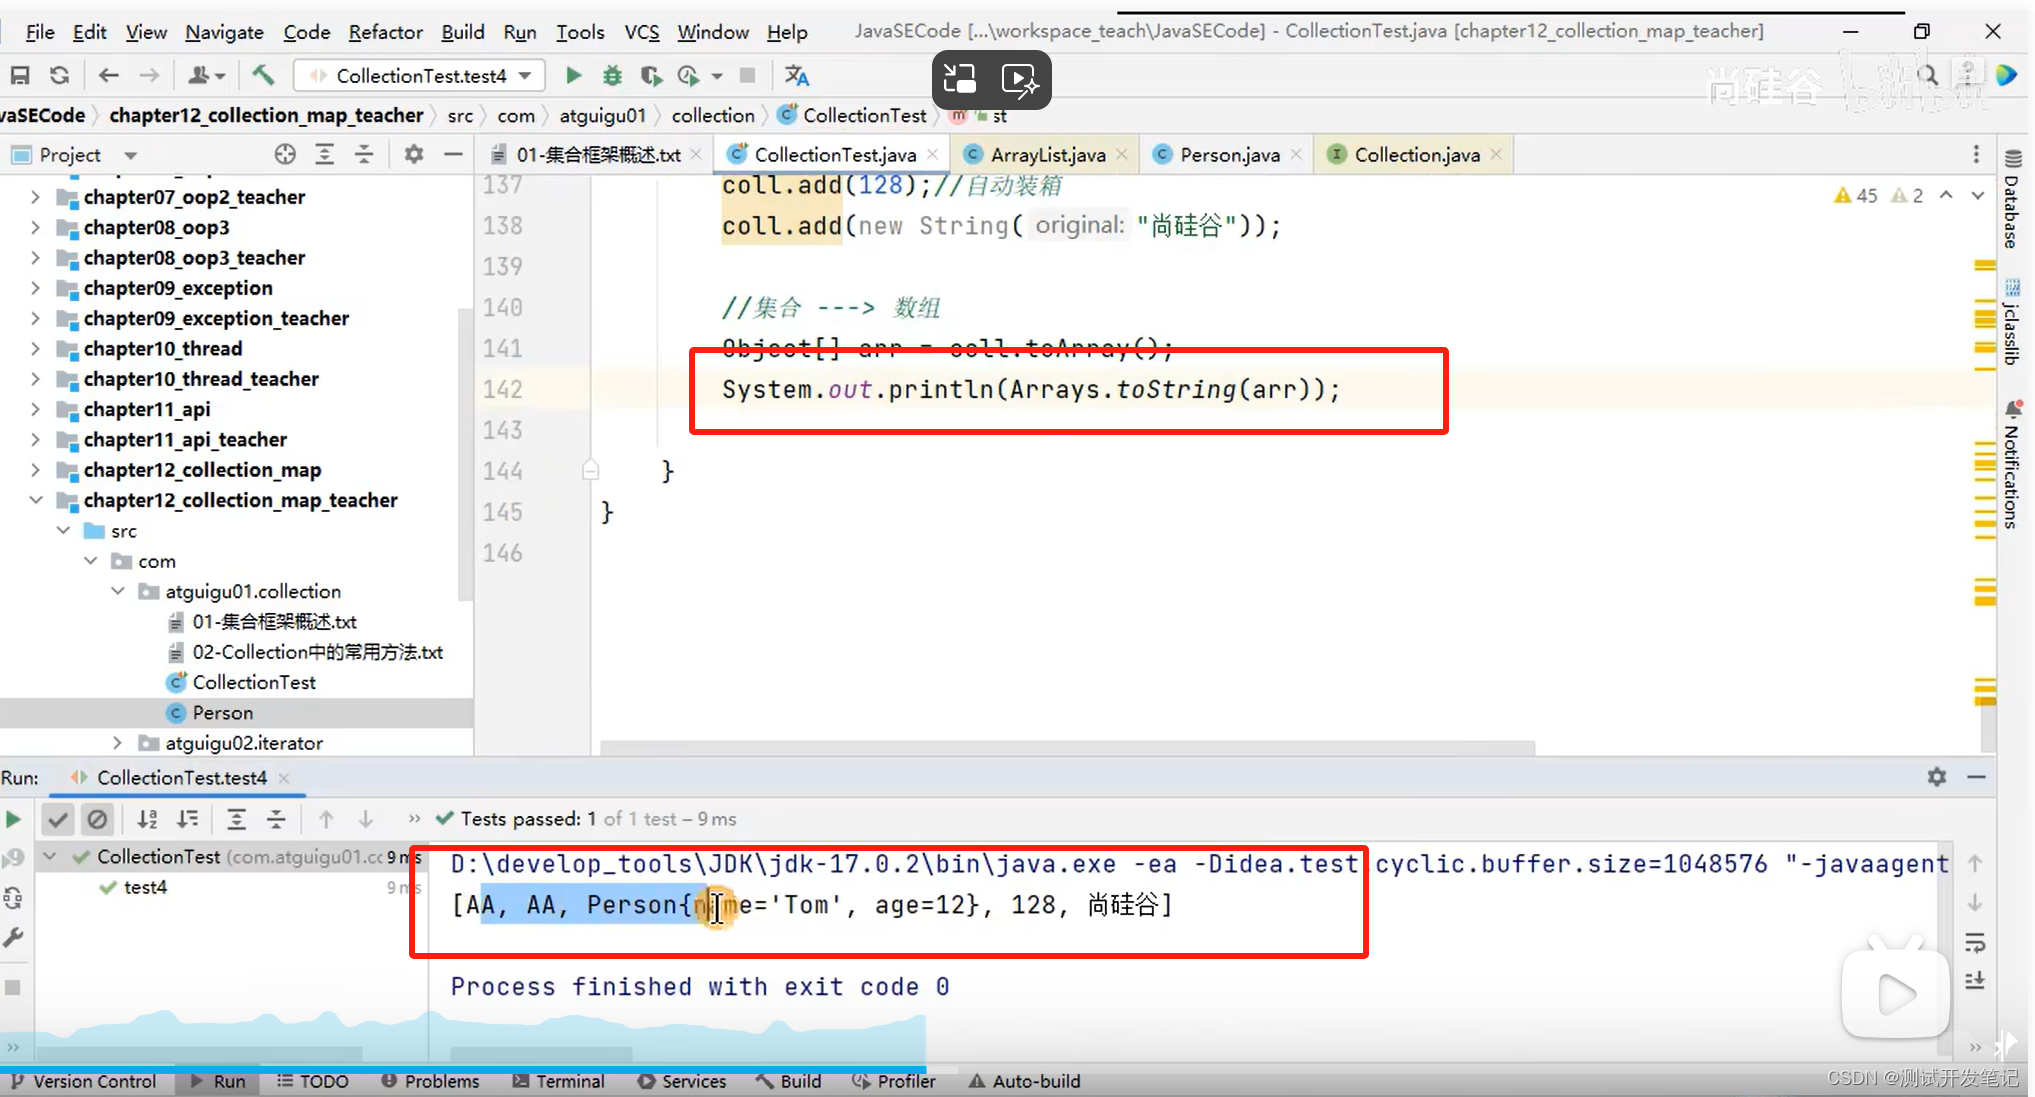
Task: Click the atguigu01 breadcrumb segment
Action: pyautogui.click(x=602, y=115)
